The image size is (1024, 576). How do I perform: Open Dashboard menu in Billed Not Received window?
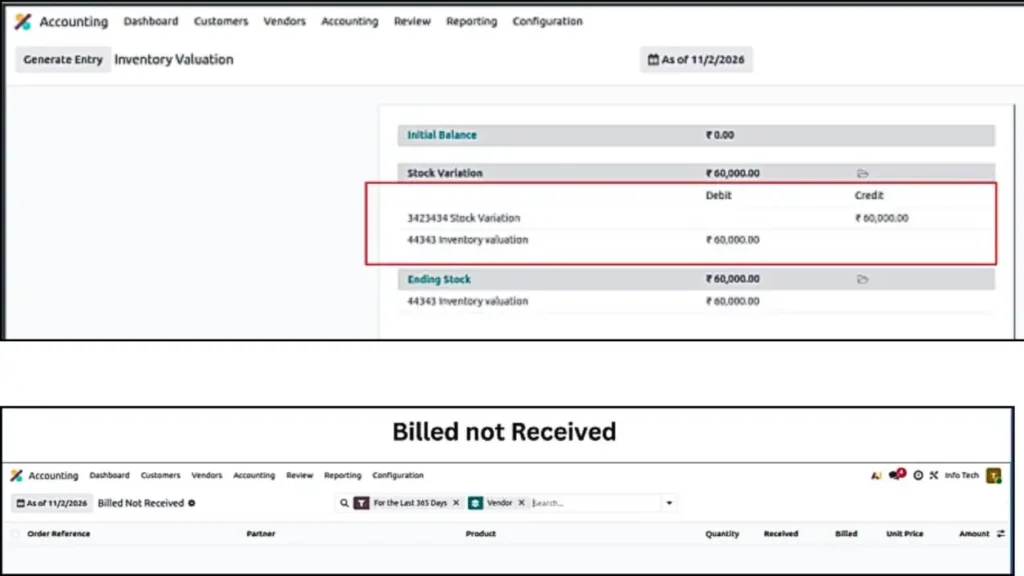109,475
